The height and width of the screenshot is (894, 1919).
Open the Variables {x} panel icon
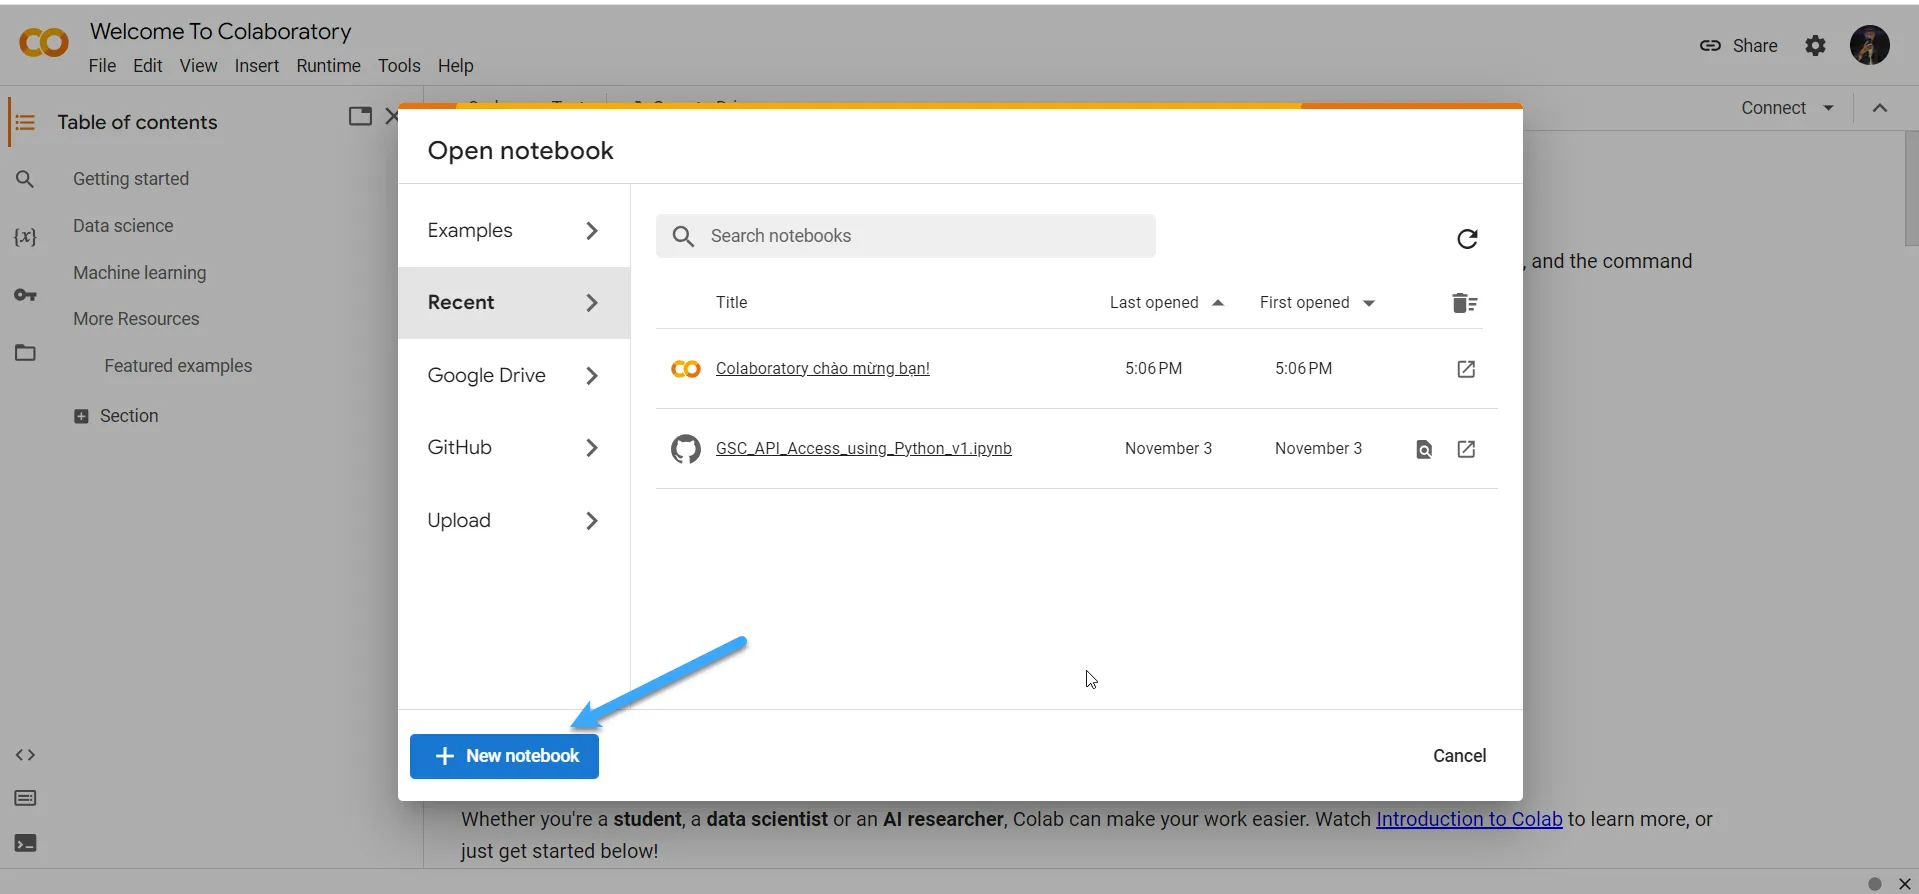pyautogui.click(x=25, y=237)
